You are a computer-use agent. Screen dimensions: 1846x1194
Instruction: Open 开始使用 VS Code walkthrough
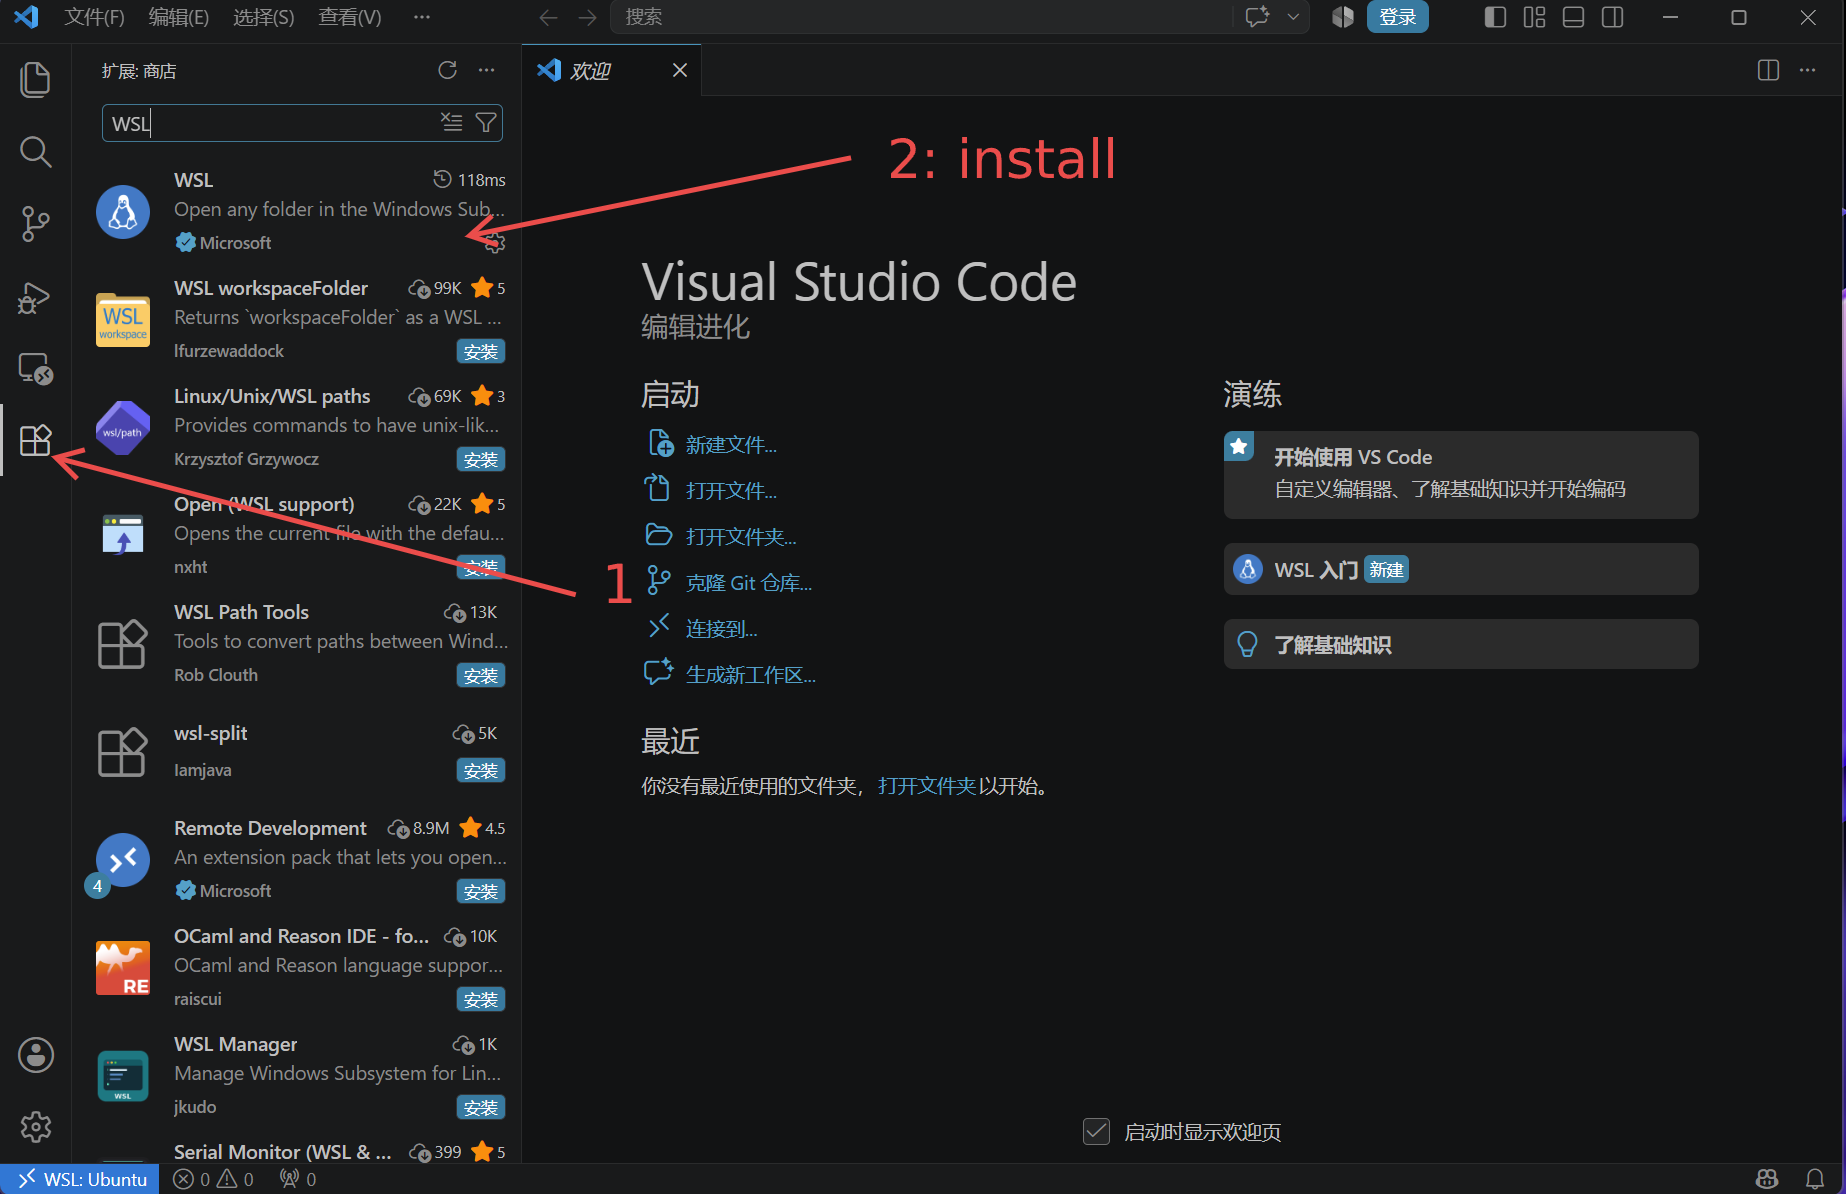pyautogui.click(x=1461, y=475)
